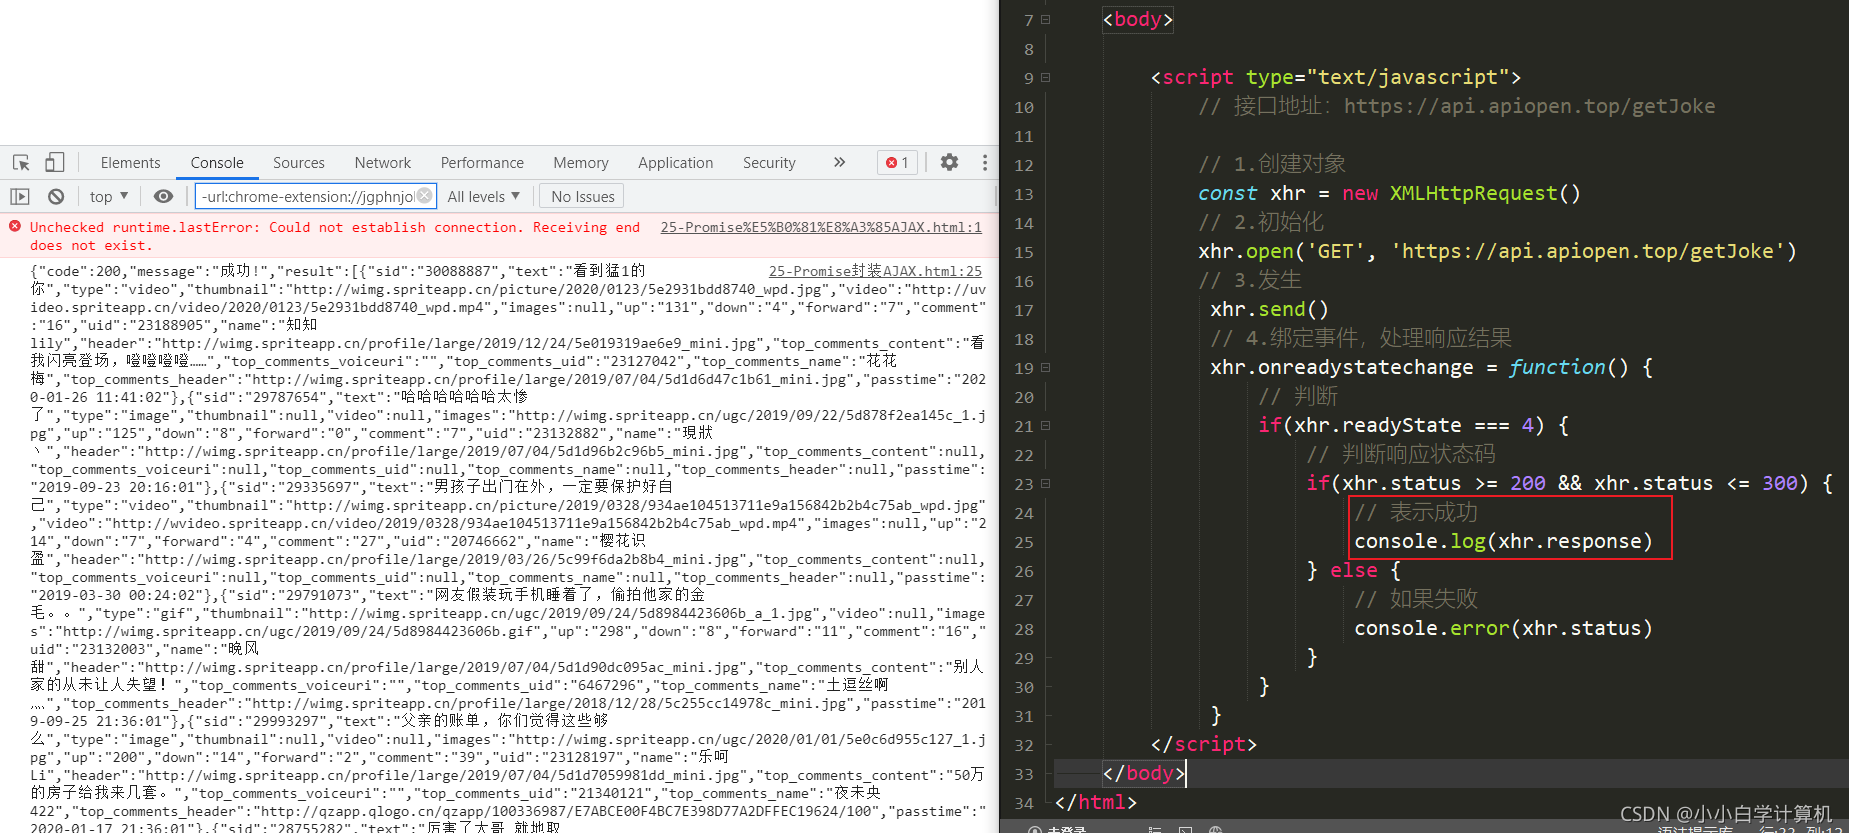The width and height of the screenshot is (1849, 833).
Task: Click the xhr.onreadystatechange assignment line
Action: (x=1431, y=367)
